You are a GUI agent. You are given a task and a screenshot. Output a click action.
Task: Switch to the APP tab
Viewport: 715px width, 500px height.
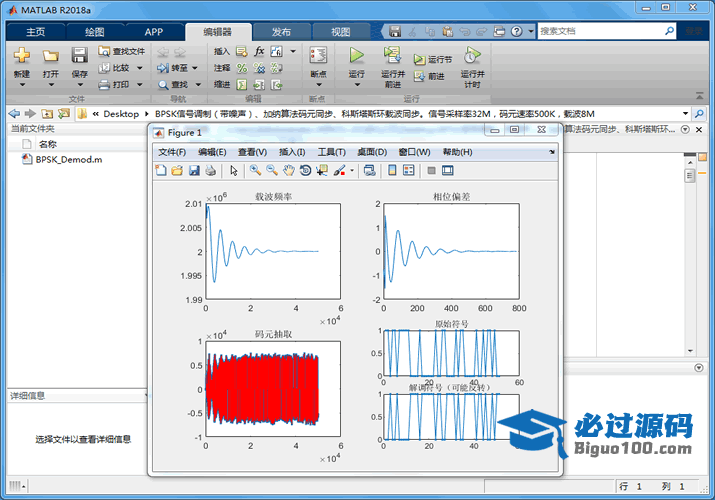click(x=154, y=32)
